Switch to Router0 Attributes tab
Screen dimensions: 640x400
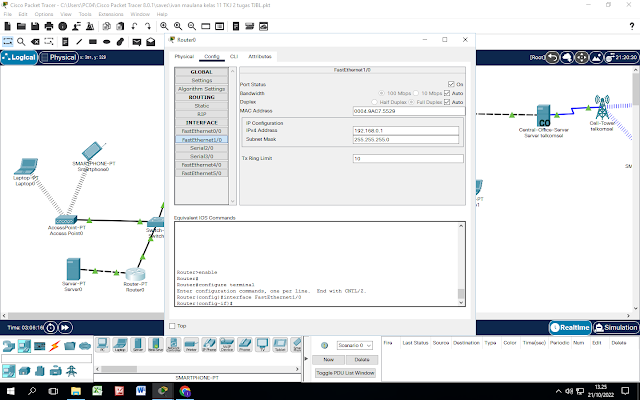(260, 56)
